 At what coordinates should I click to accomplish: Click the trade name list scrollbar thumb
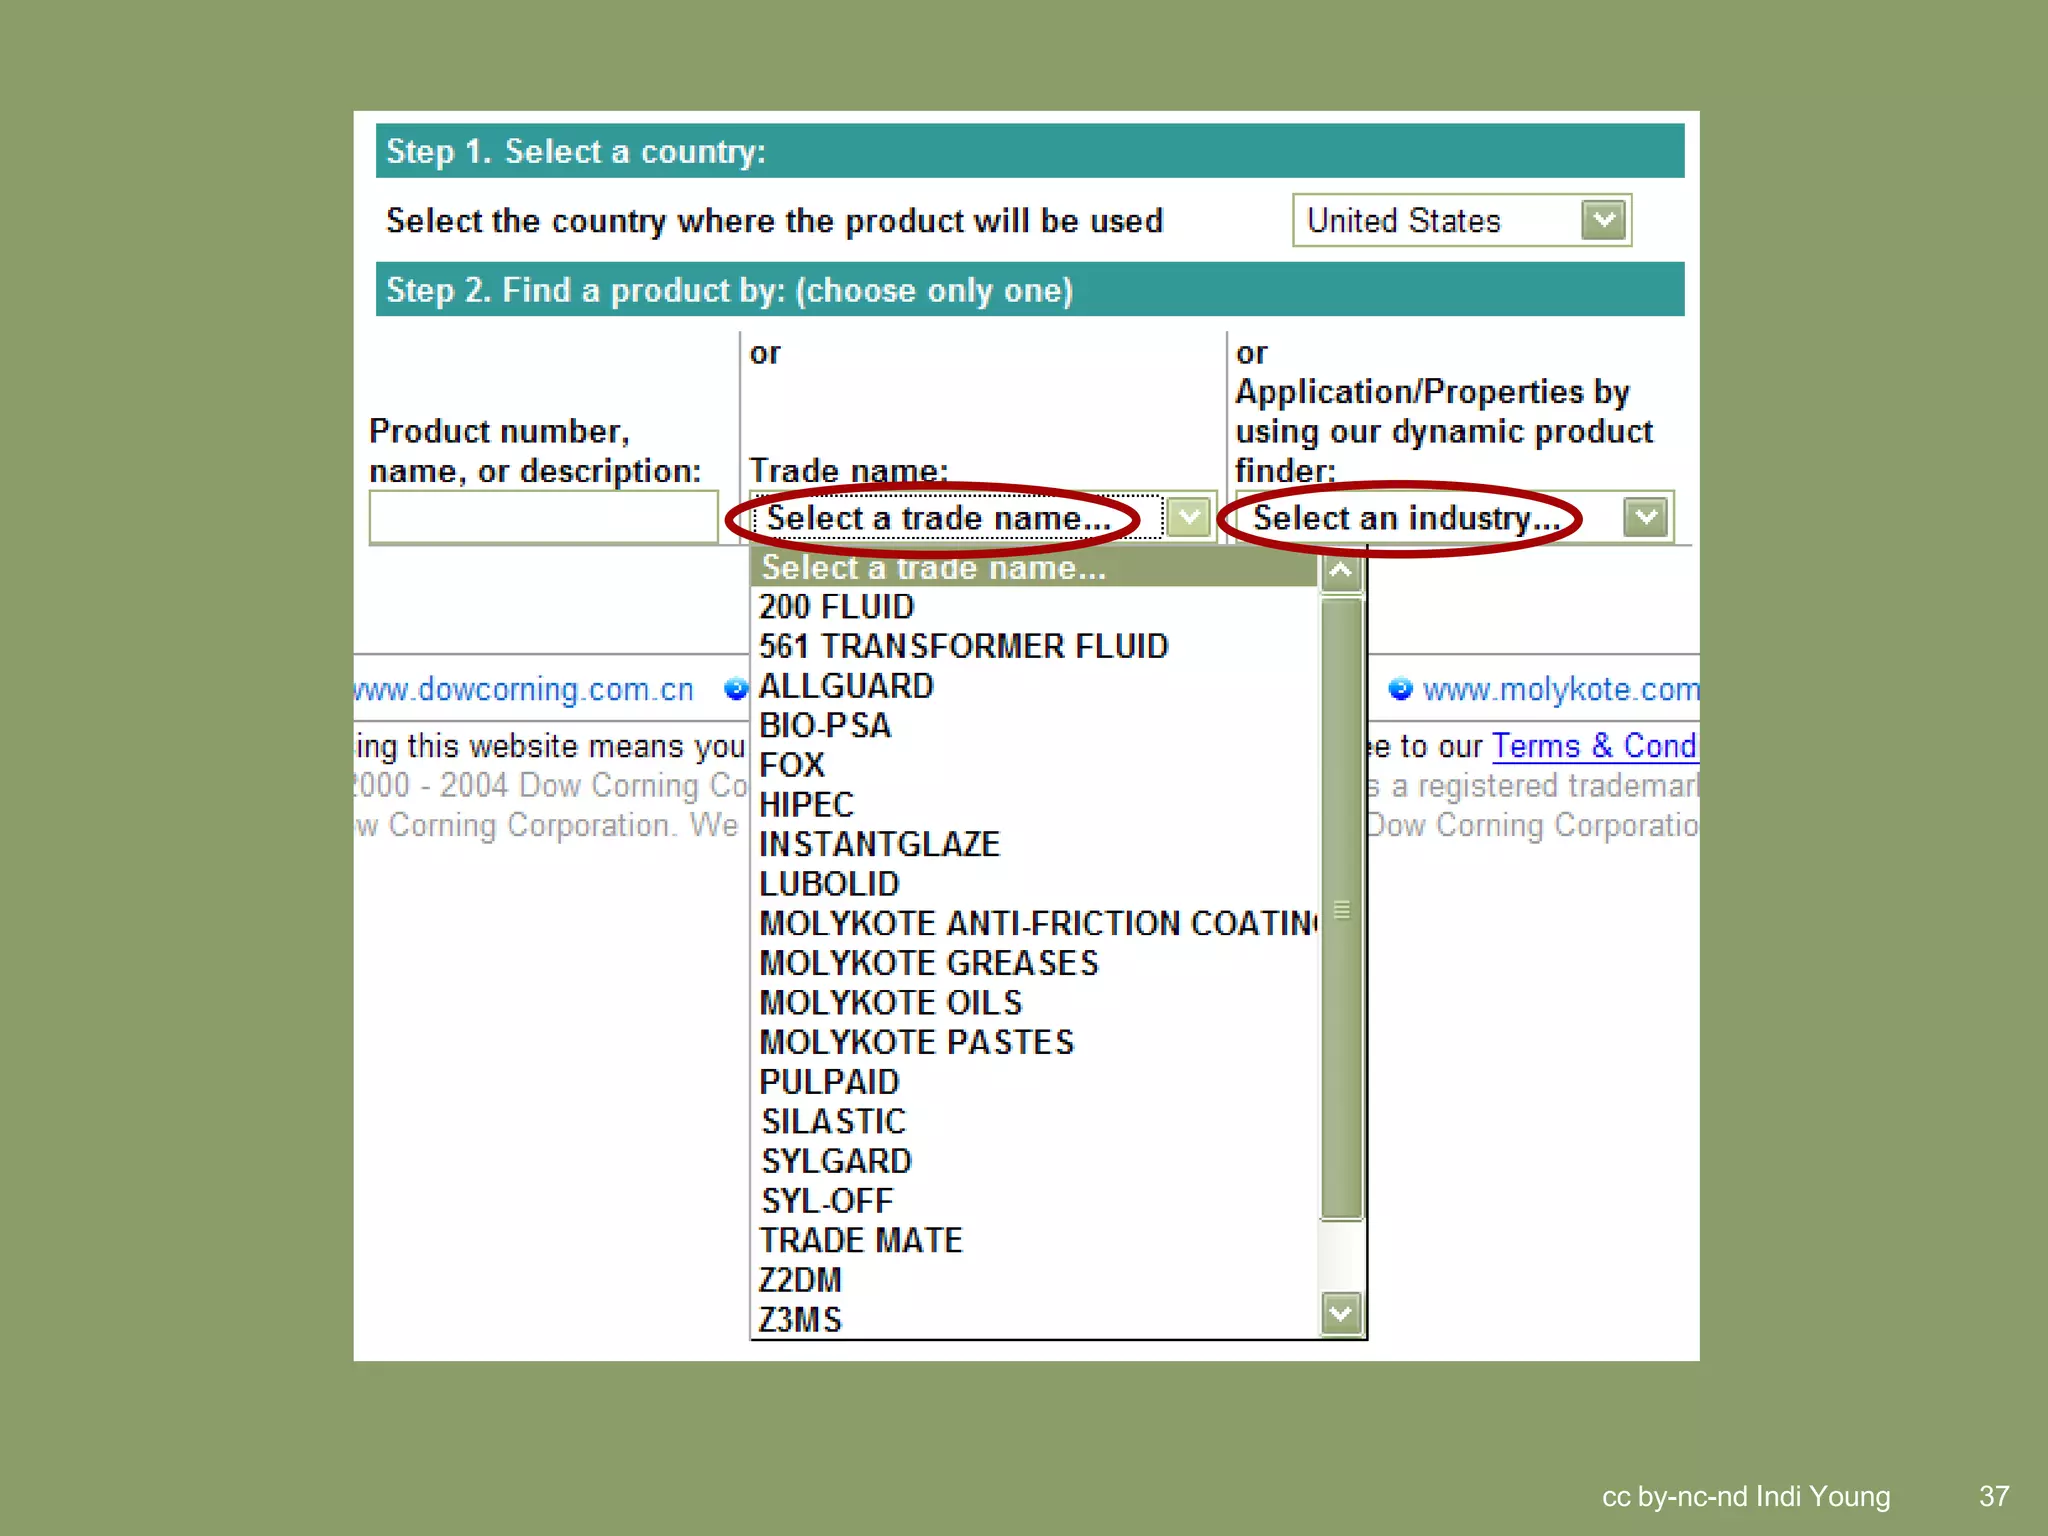click(1341, 908)
